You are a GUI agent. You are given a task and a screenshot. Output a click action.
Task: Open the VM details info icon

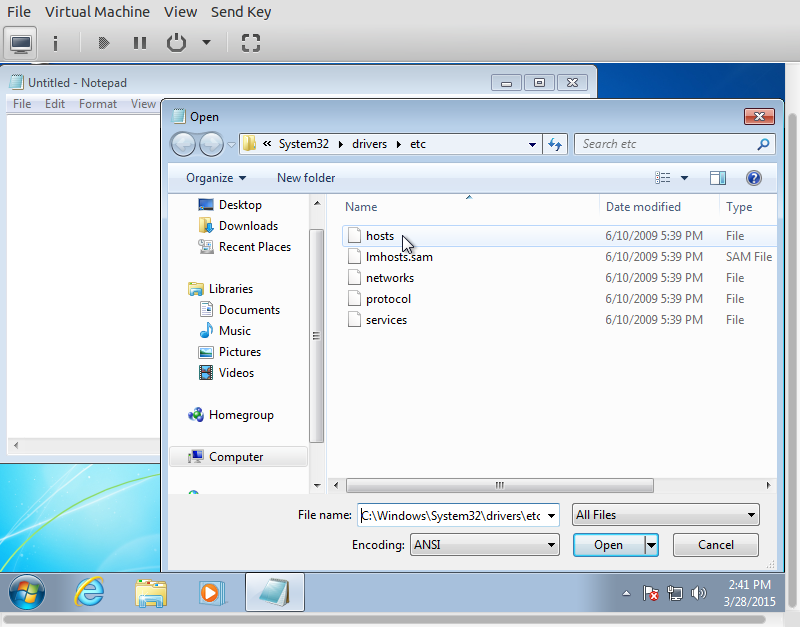tap(55, 43)
